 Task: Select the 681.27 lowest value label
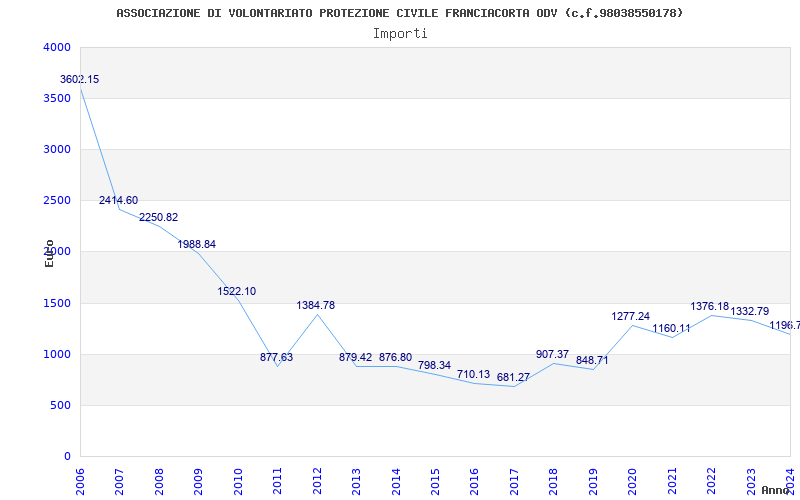point(513,378)
